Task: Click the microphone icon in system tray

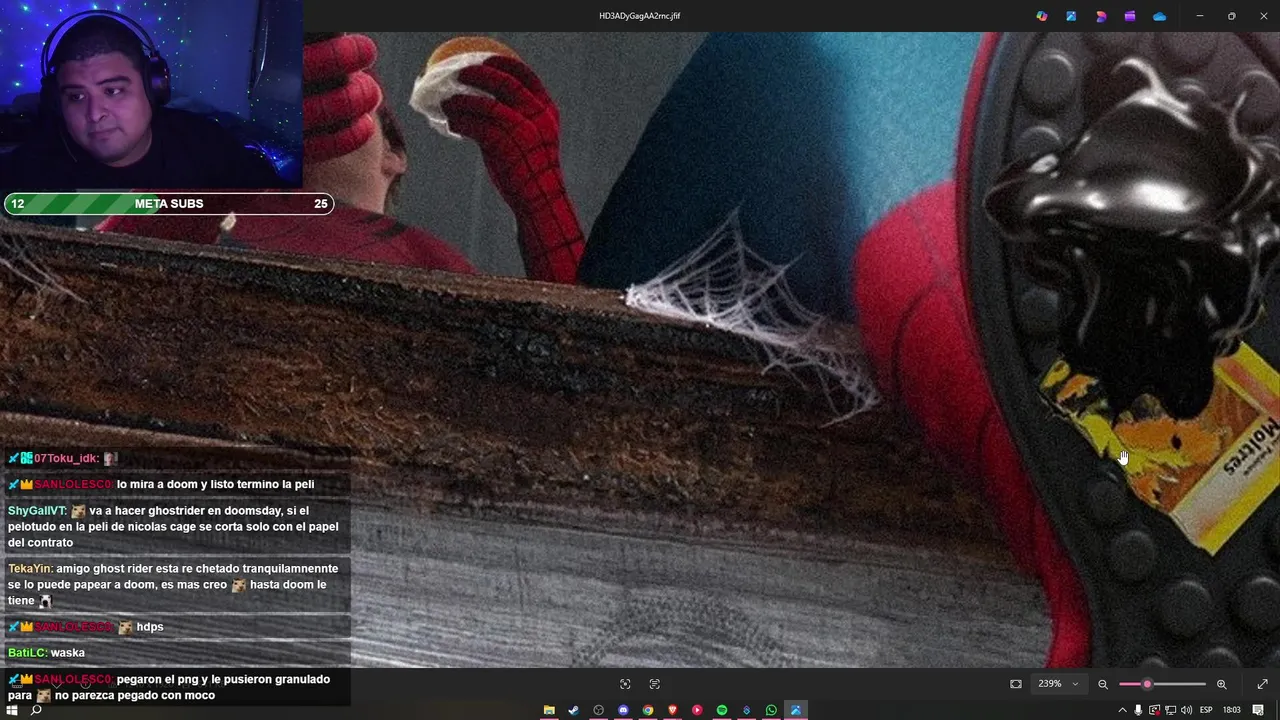Action: click(x=1138, y=710)
